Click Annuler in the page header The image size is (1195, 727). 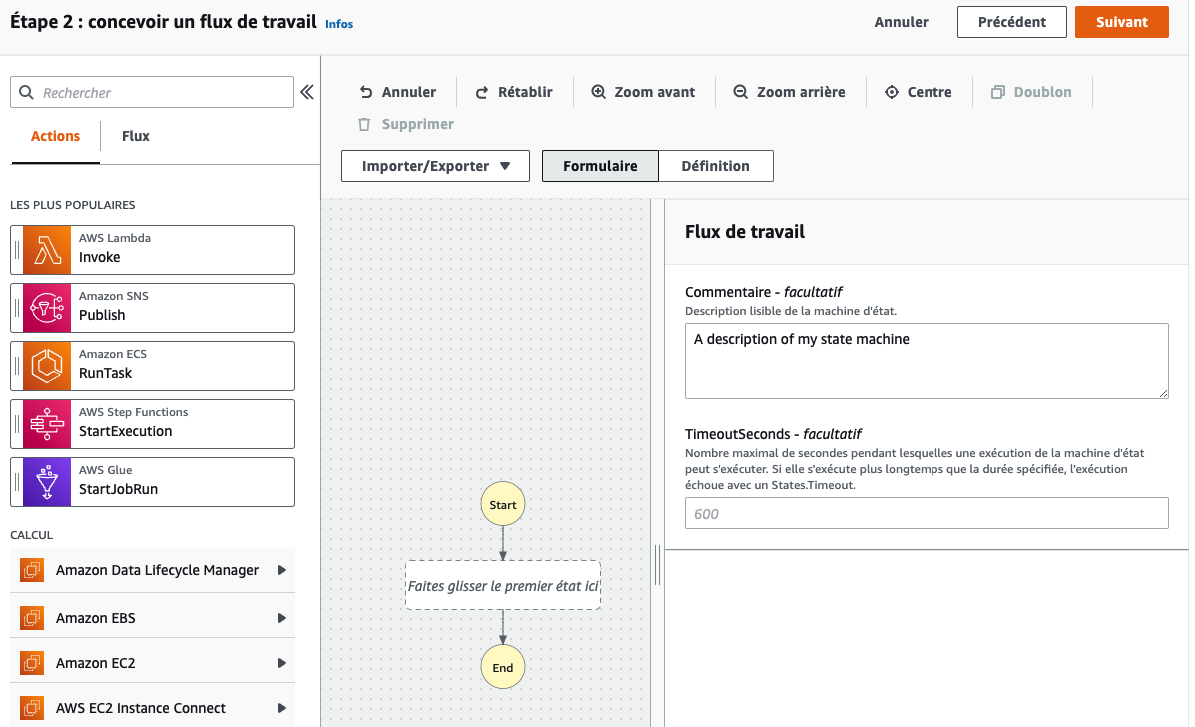(x=902, y=22)
